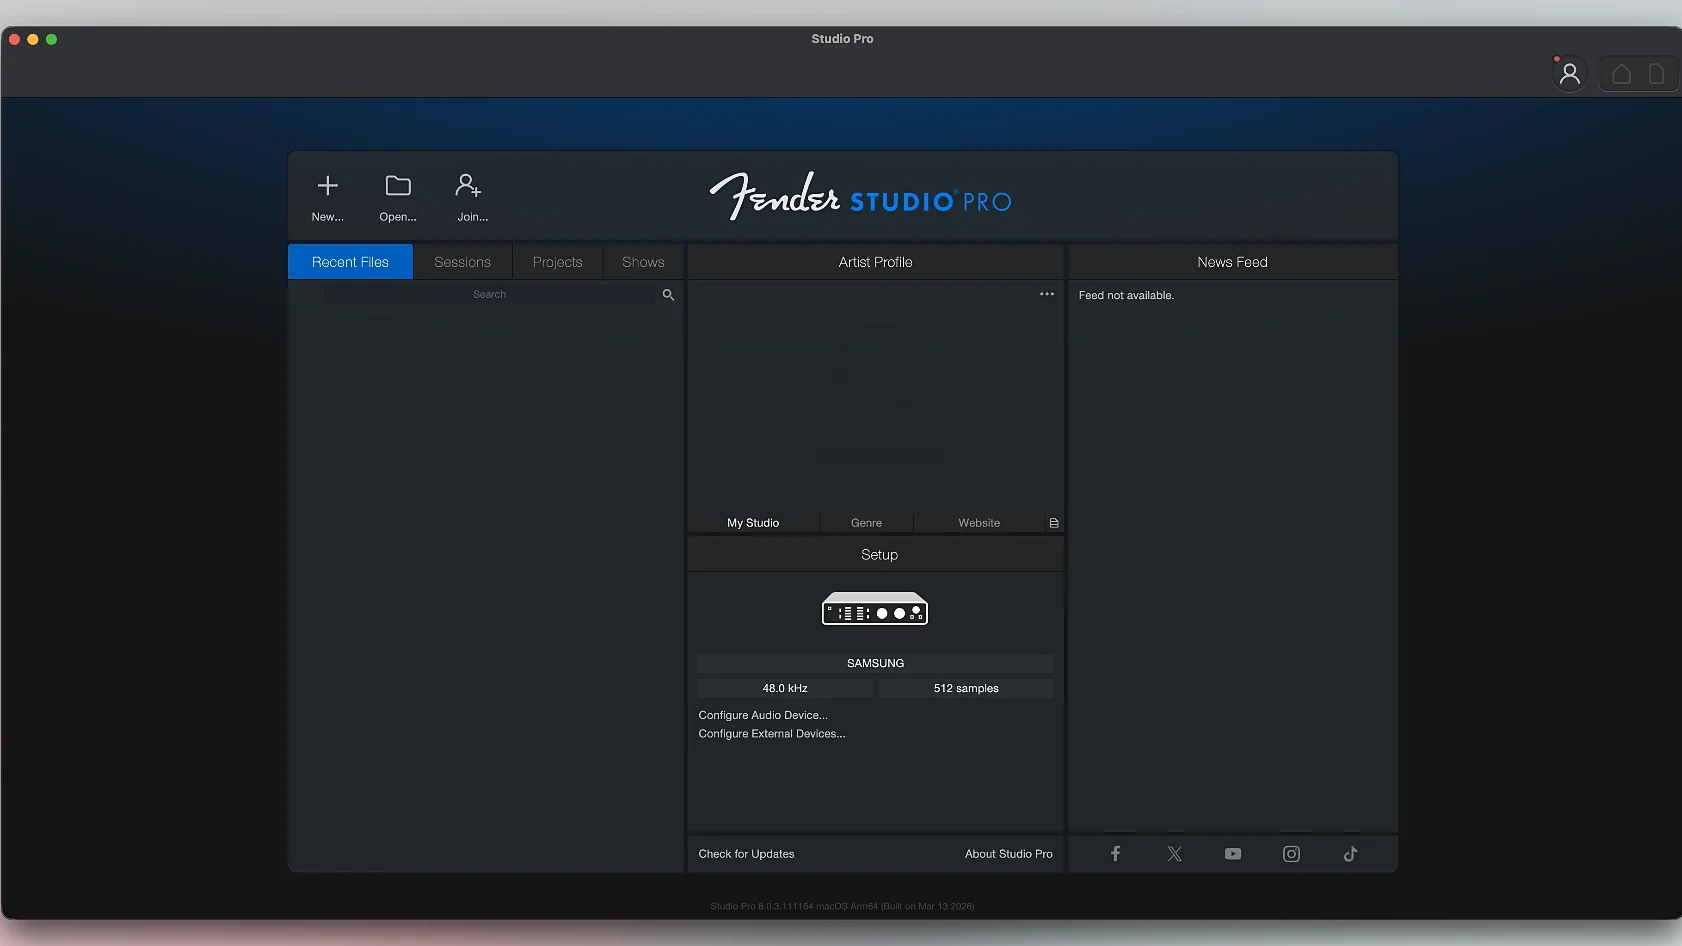Screen dimensions: 1682x946
Task: Open About Studio Pro
Action: [1008, 854]
